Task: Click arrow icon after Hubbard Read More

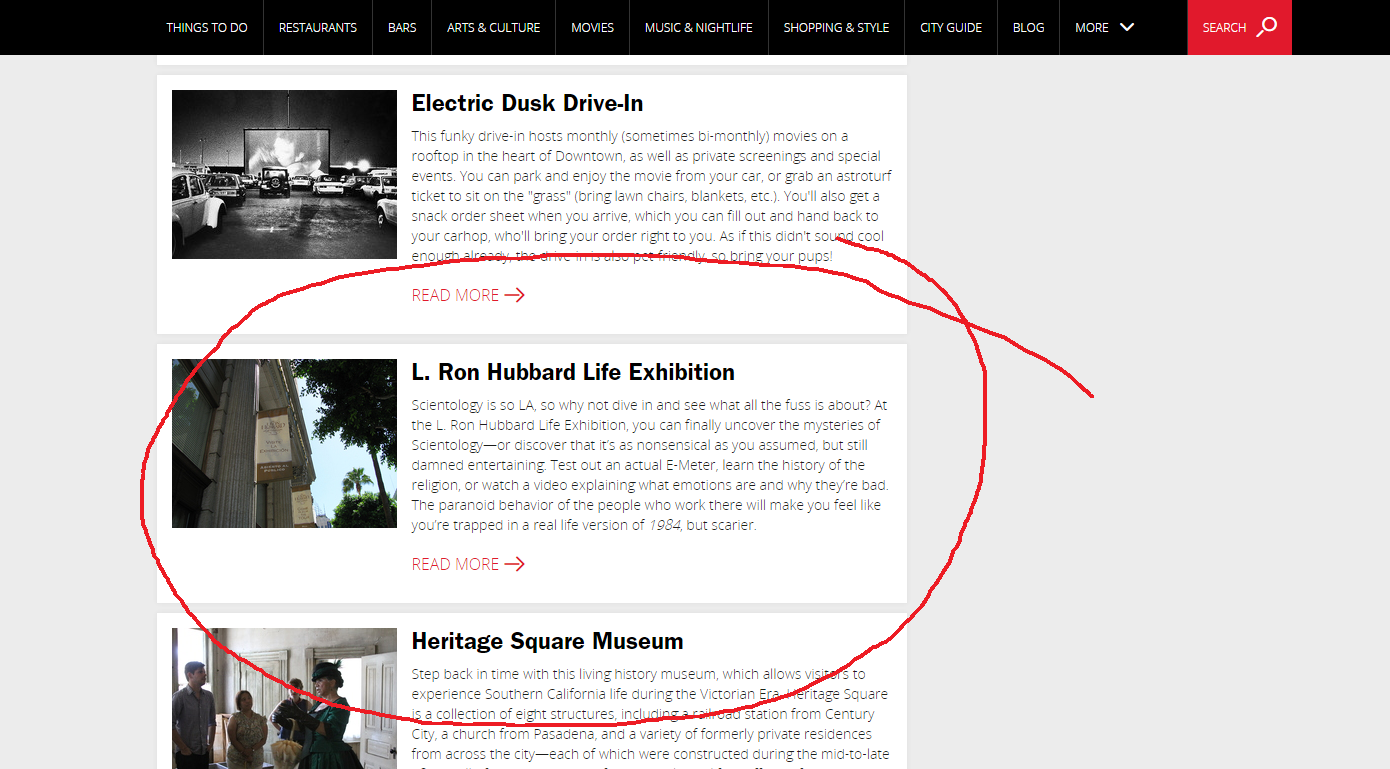Action: click(514, 564)
